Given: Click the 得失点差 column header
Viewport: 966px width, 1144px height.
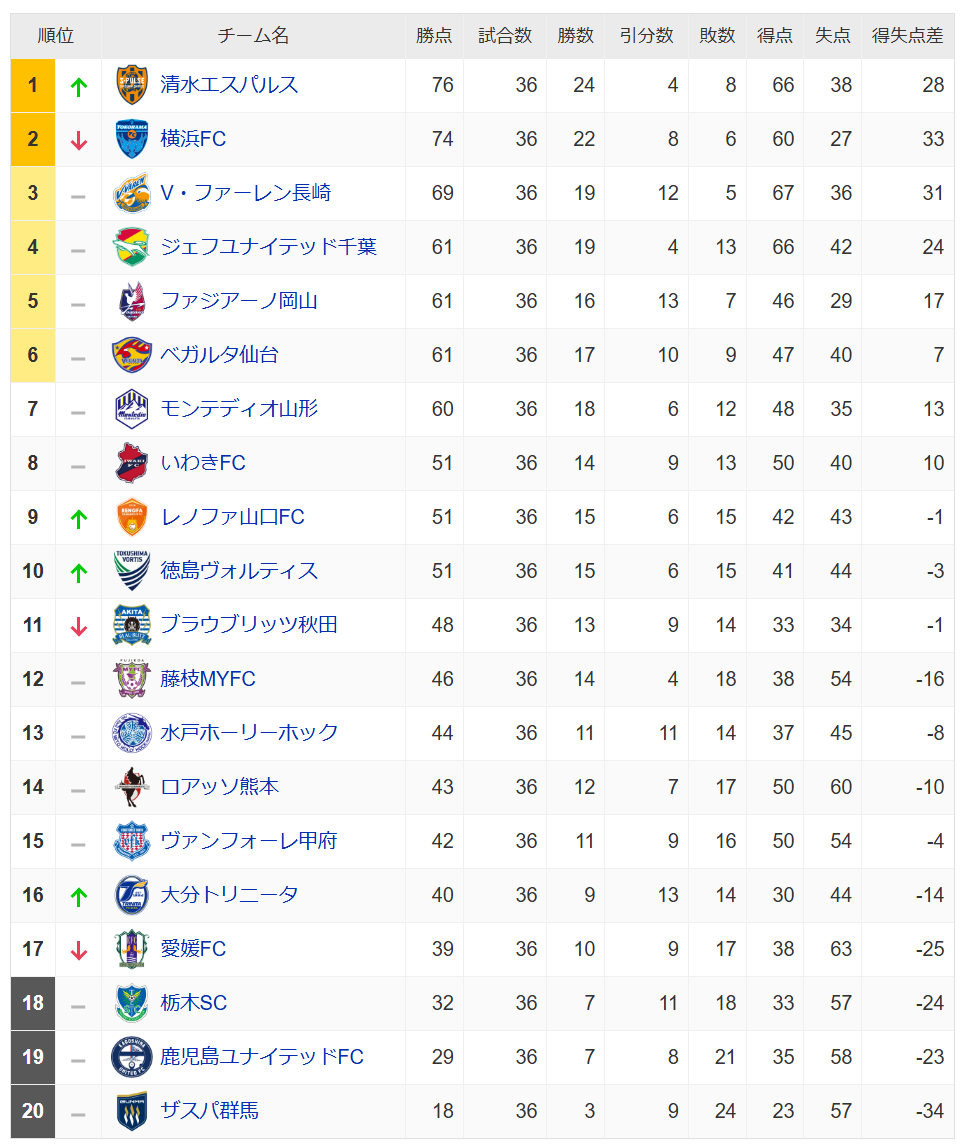Looking at the screenshot, I should [907, 36].
